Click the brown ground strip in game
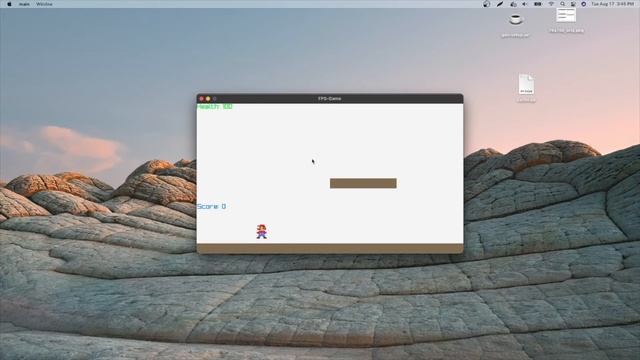Screen dimensions: 640x360 click(330, 249)
